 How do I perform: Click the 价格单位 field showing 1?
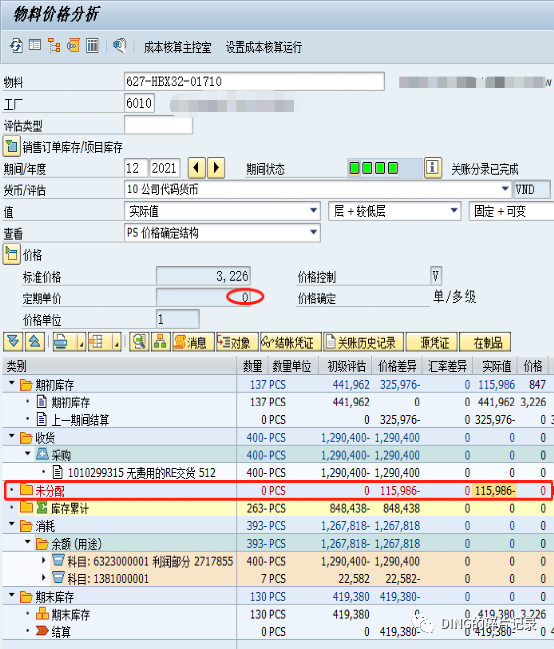pos(178,319)
